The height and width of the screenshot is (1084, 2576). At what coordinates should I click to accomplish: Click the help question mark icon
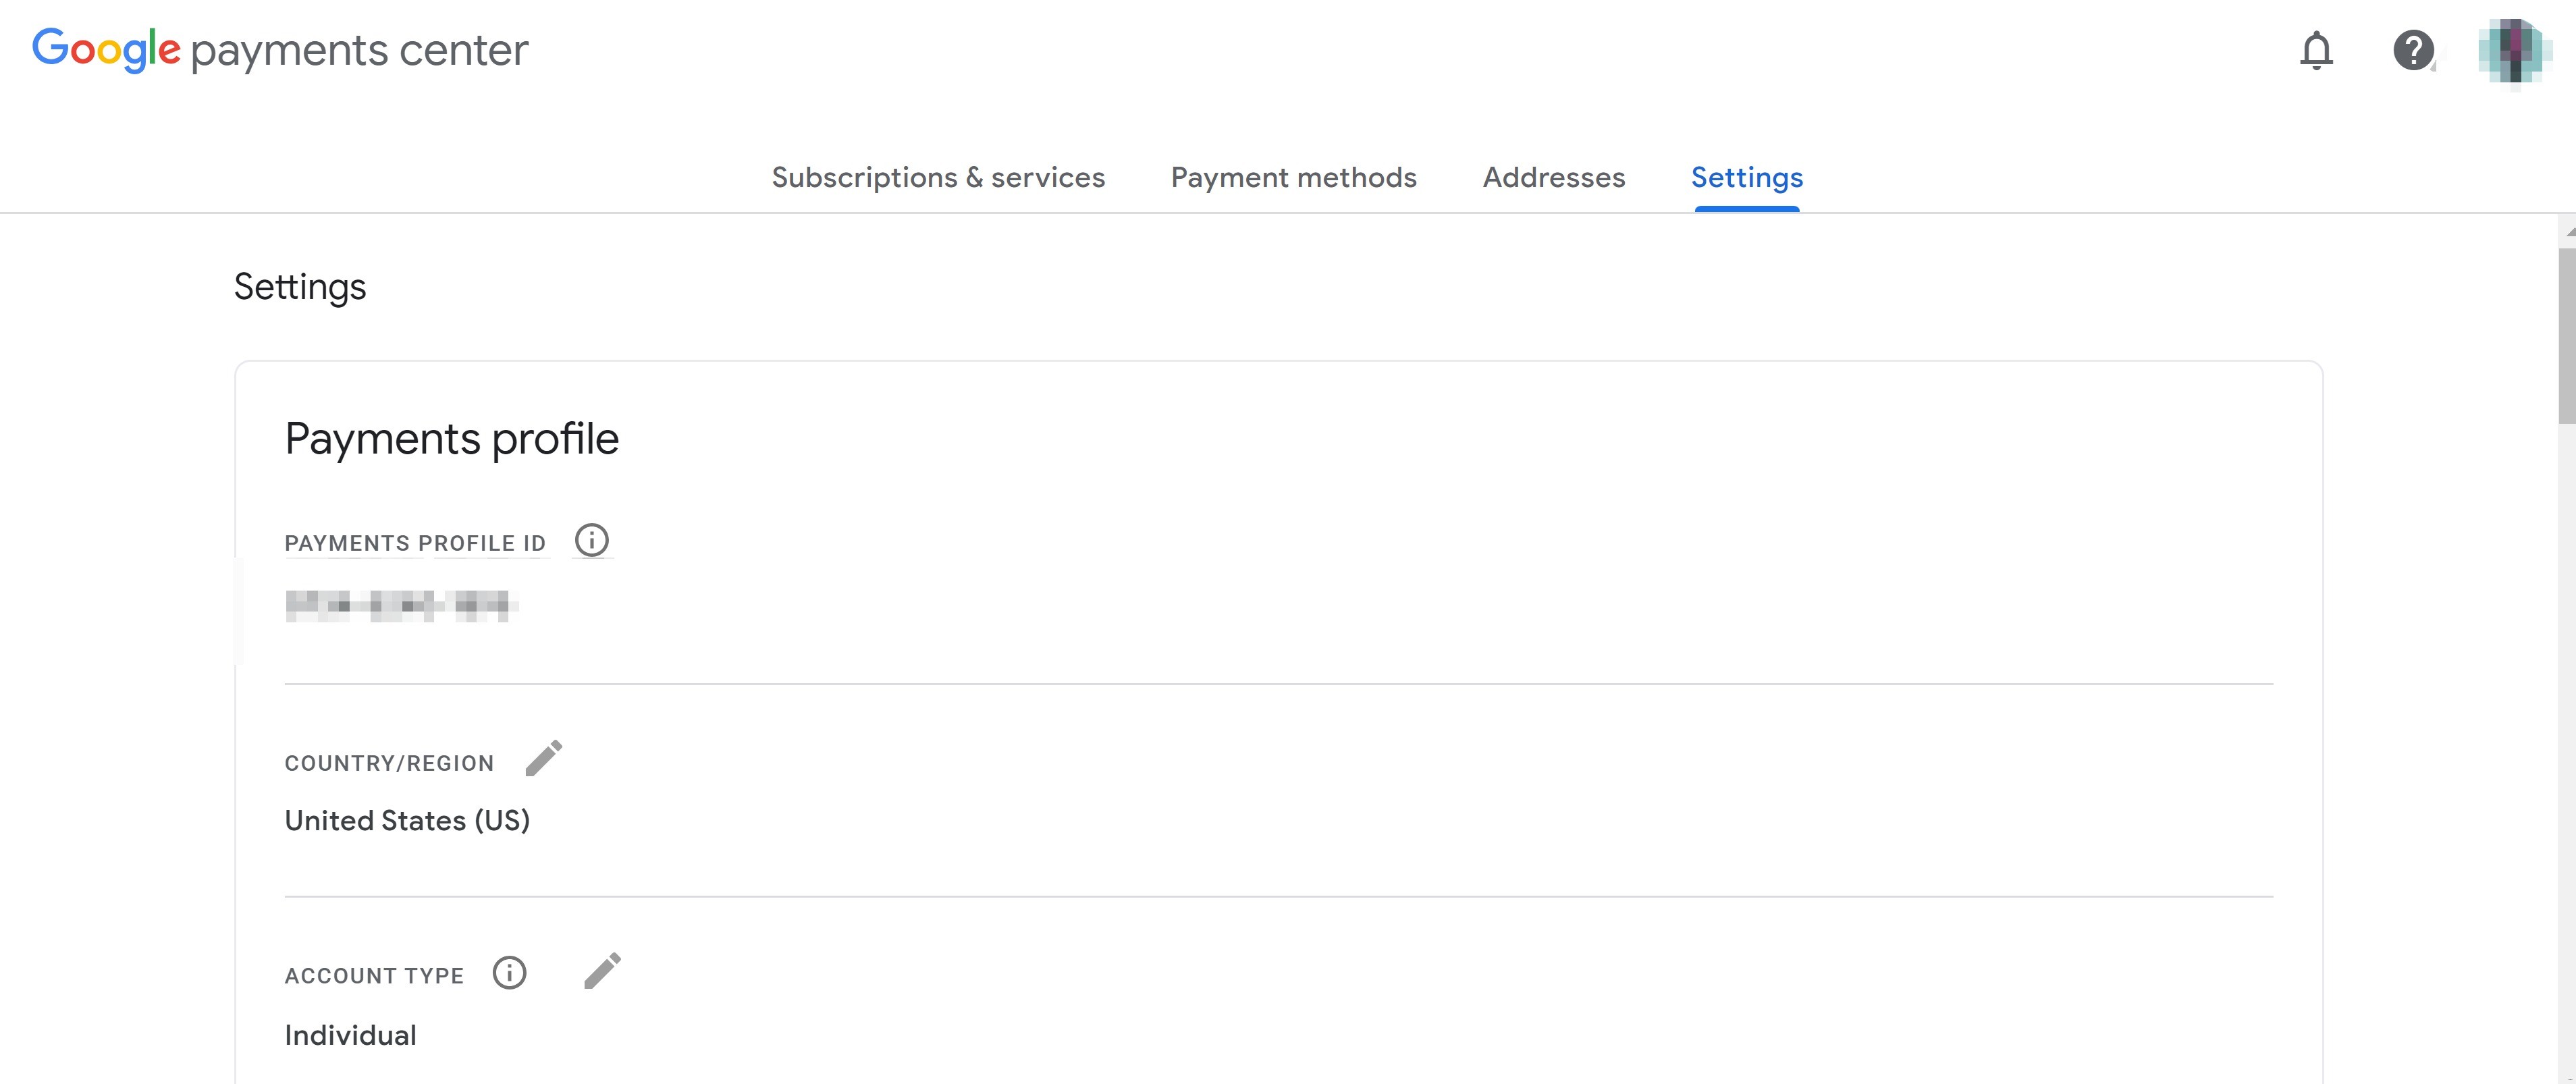(2413, 50)
